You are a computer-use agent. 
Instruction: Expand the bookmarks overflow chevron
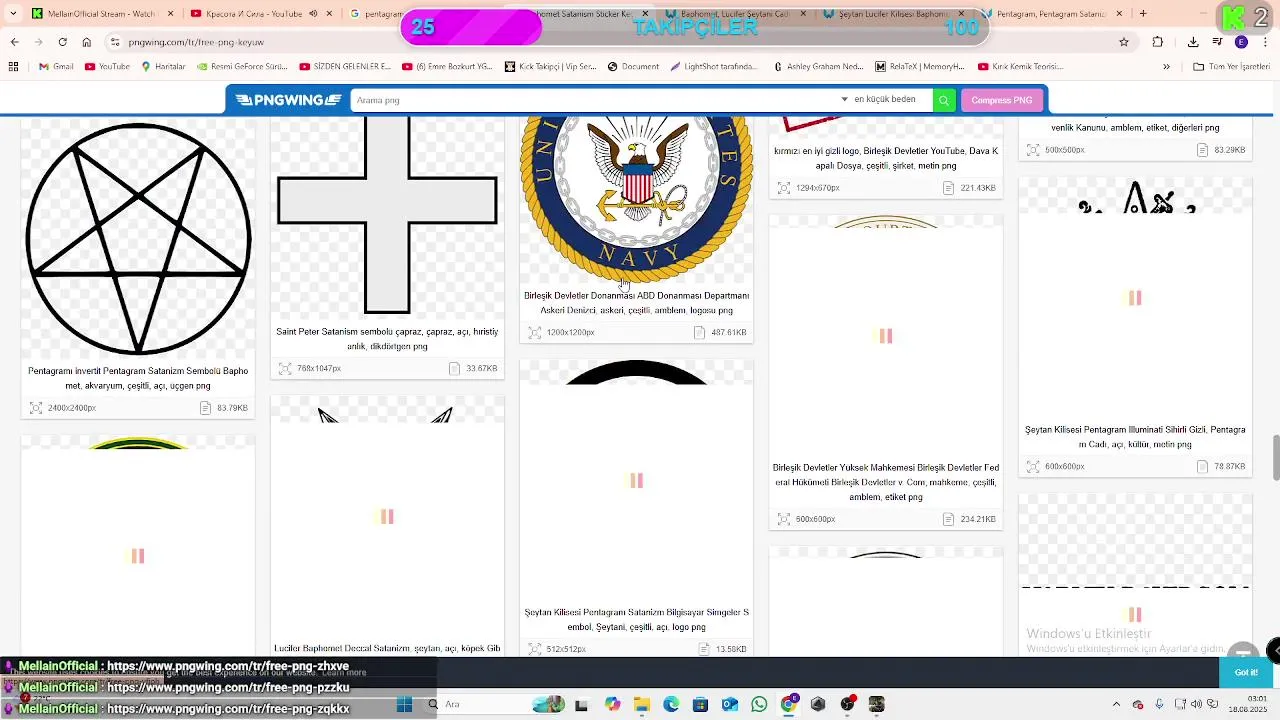(x=1166, y=67)
